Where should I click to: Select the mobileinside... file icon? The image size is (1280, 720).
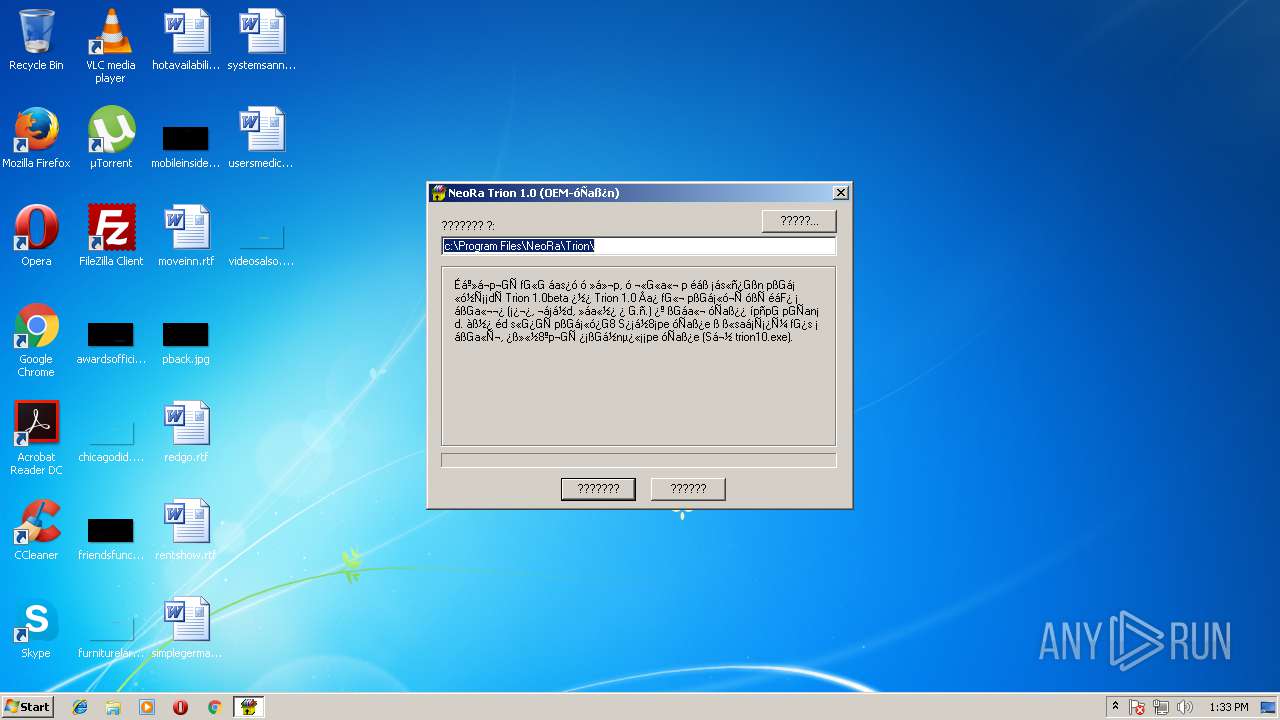pyautogui.click(x=186, y=146)
